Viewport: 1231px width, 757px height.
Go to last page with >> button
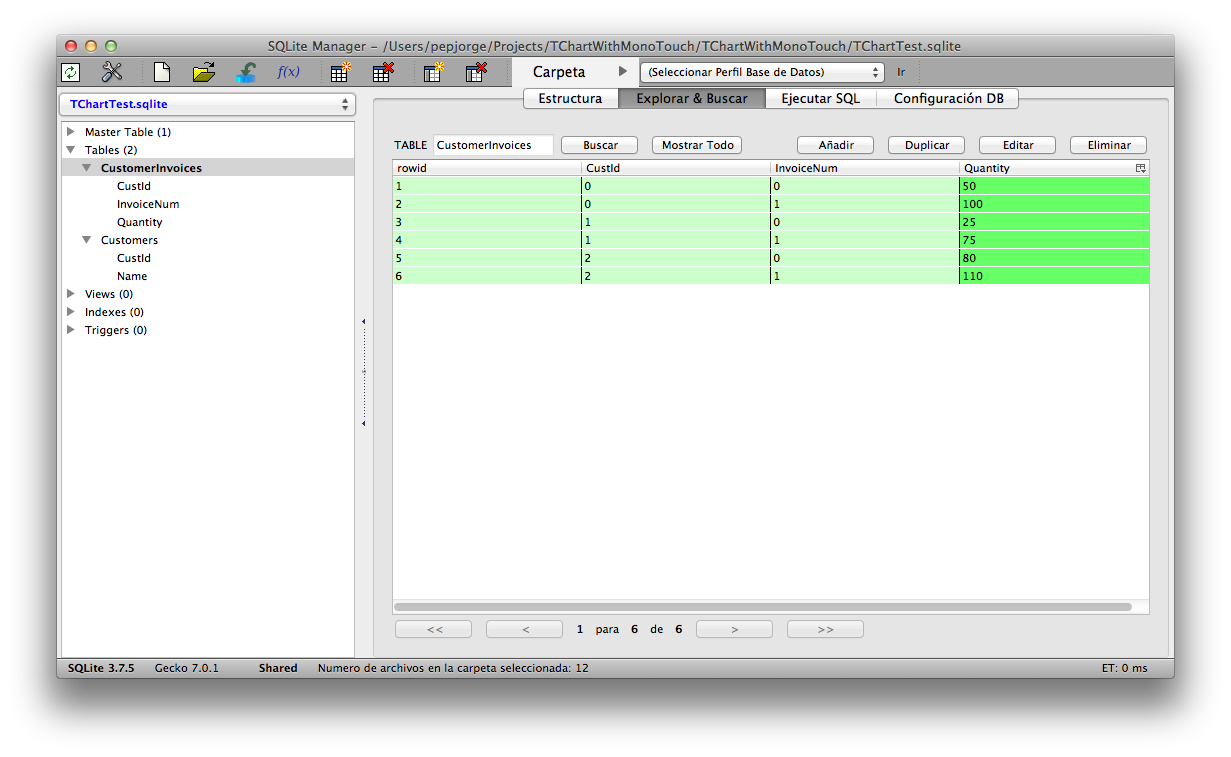click(x=825, y=629)
